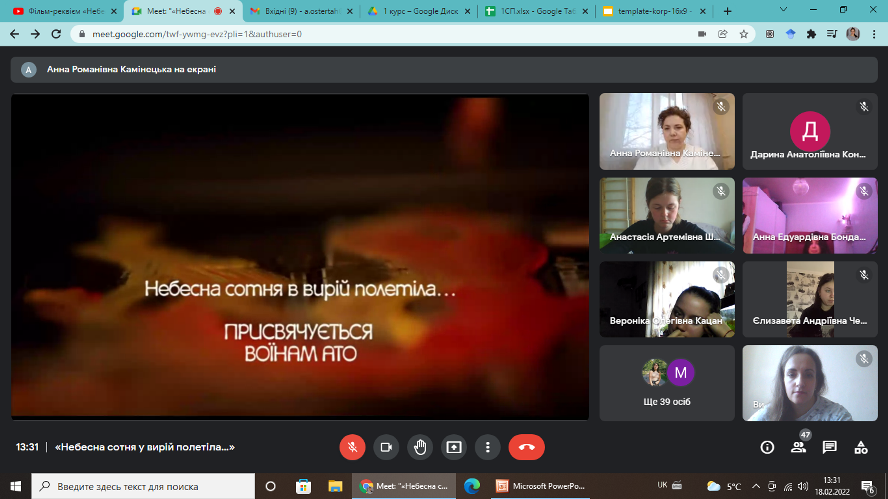The height and width of the screenshot is (499, 888).
Task: Open Chrome tab search chevron
Action: (x=783, y=10)
